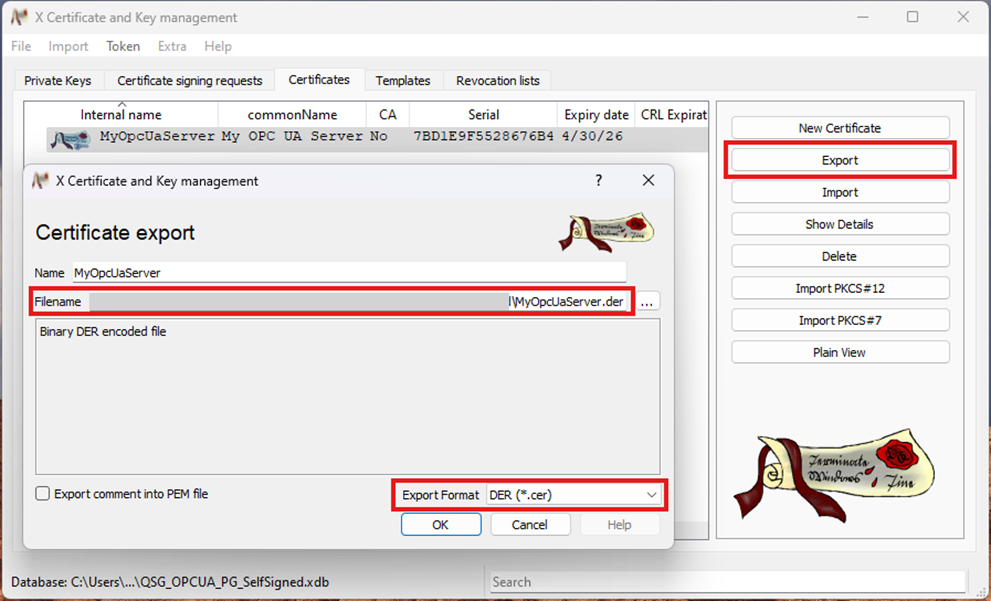991x601 pixels.
Task: Open the Token menu
Action: point(123,46)
